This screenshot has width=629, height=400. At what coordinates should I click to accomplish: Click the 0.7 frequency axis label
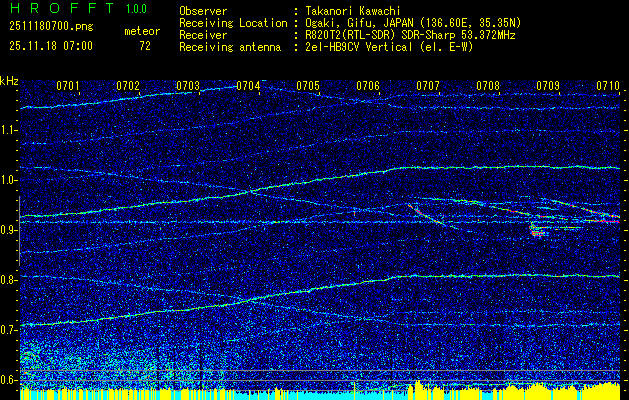(8, 329)
